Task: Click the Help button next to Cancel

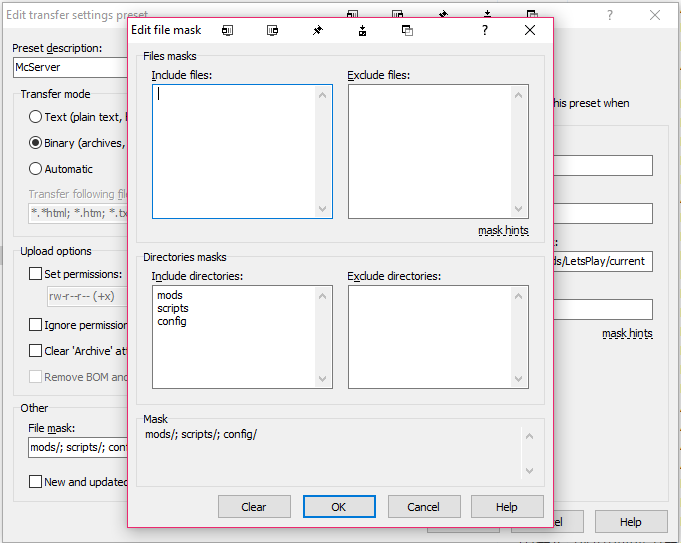Action: click(507, 507)
